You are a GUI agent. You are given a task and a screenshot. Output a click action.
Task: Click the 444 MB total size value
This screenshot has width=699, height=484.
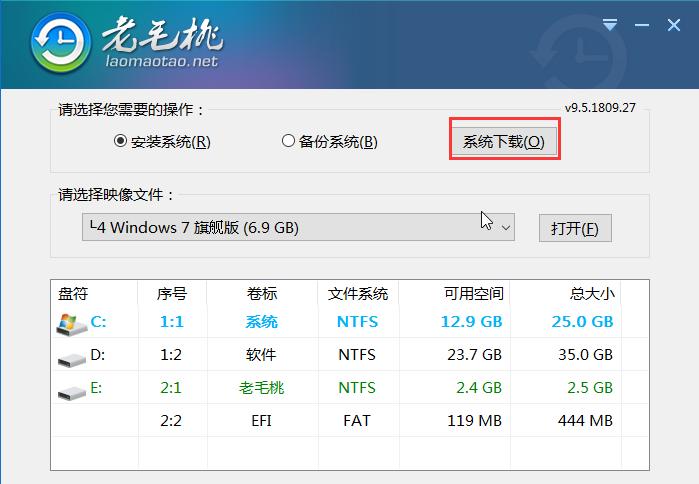pyautogui.click(x=585, y=420)
